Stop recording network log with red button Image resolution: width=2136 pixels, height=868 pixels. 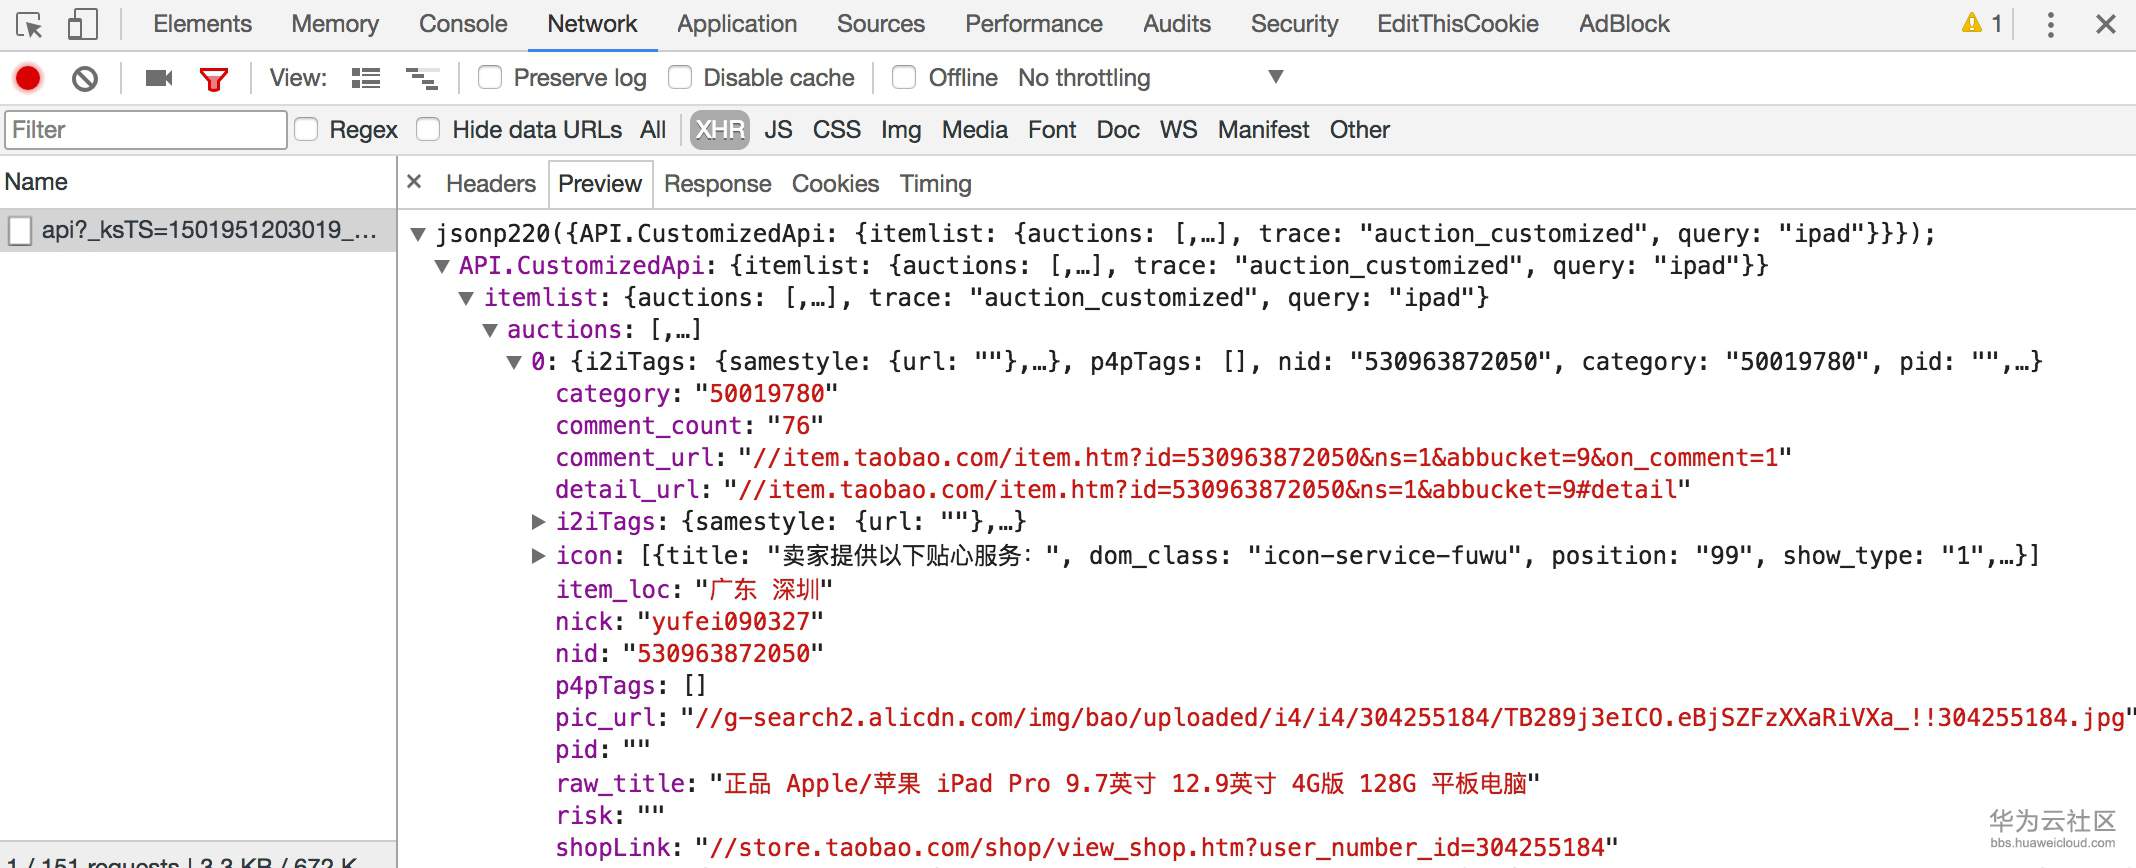click(x=28, y=78)
